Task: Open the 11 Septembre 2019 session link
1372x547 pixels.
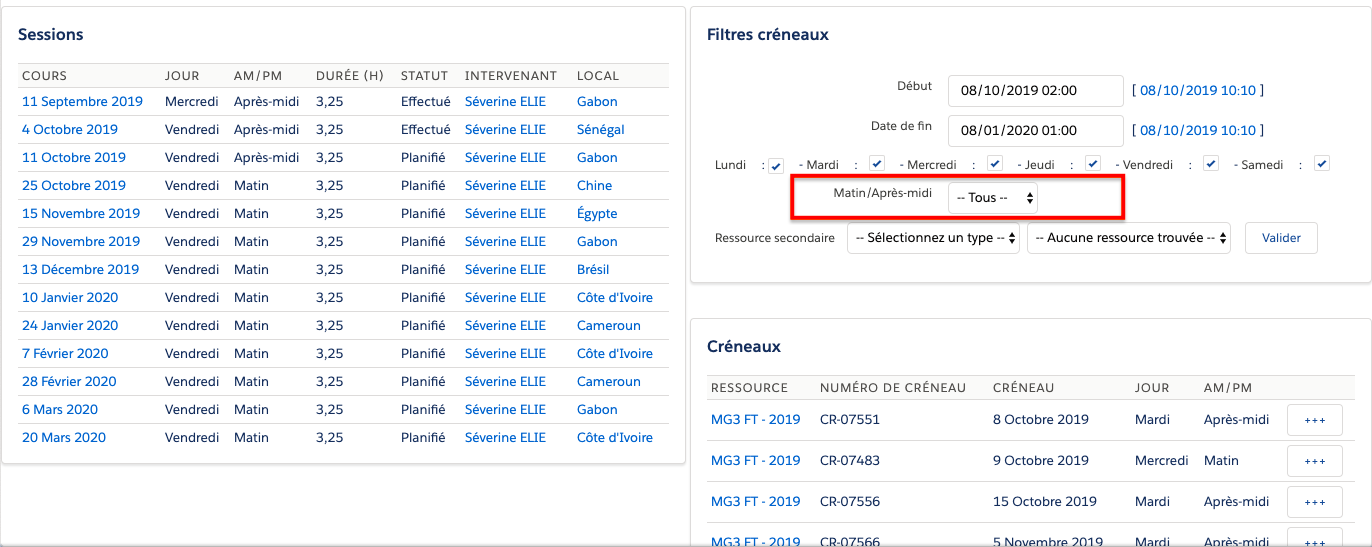Action: [82, 101]
